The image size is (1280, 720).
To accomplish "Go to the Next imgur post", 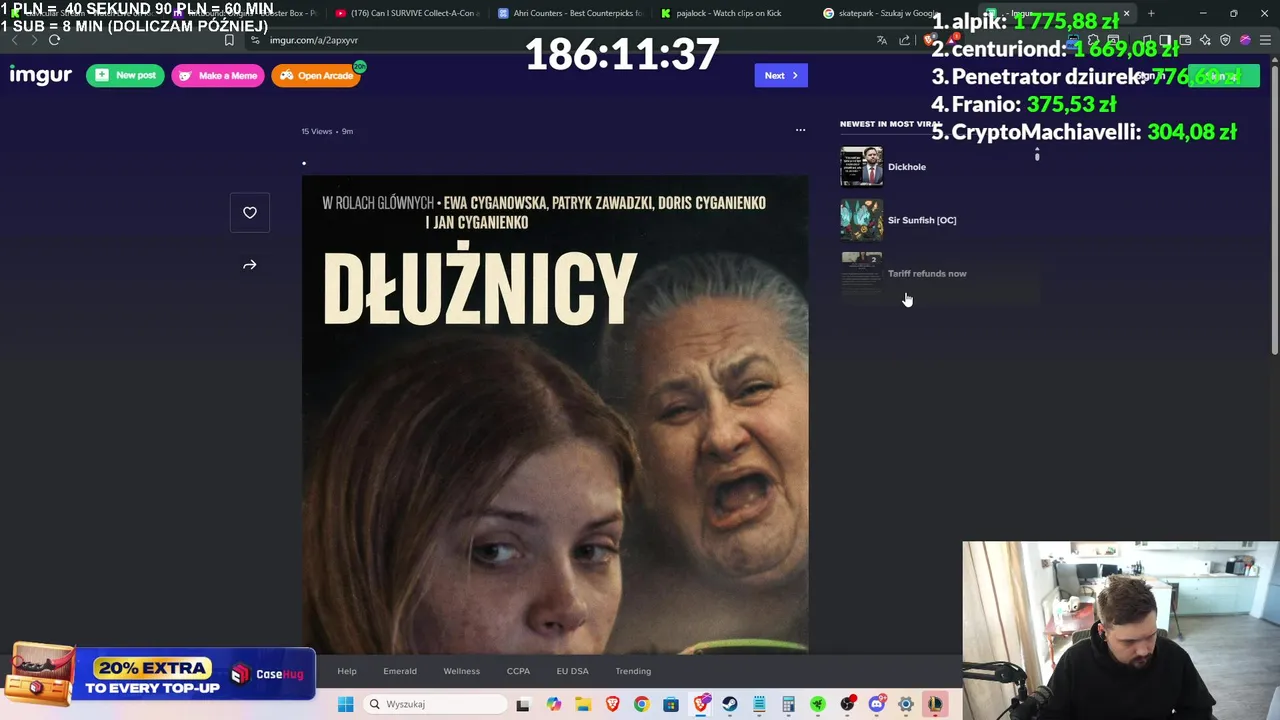I will click(781, 76).
